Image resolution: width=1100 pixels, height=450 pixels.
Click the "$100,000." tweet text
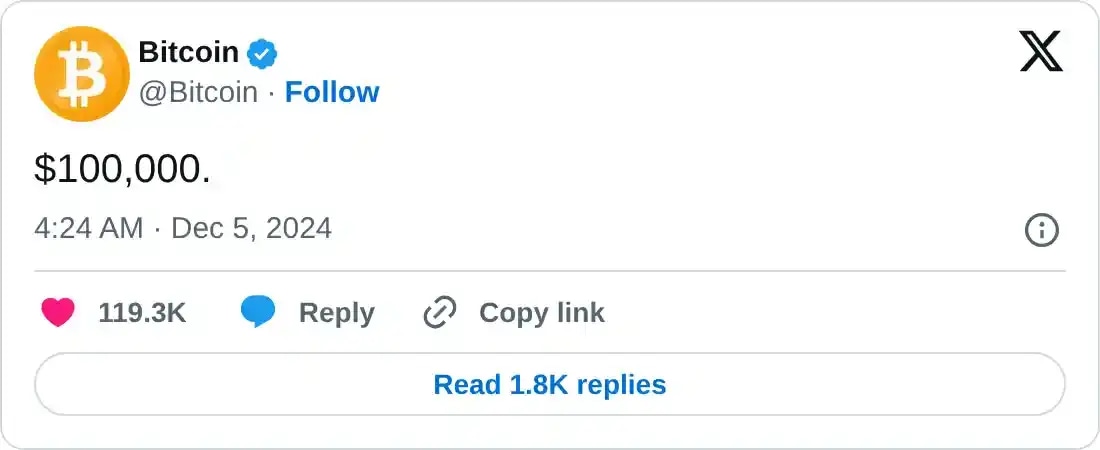(x=122, y=170)
